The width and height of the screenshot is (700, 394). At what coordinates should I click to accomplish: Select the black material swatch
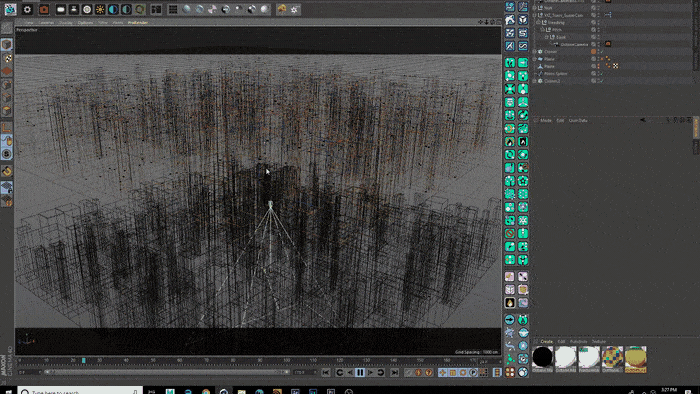[543, 357]
